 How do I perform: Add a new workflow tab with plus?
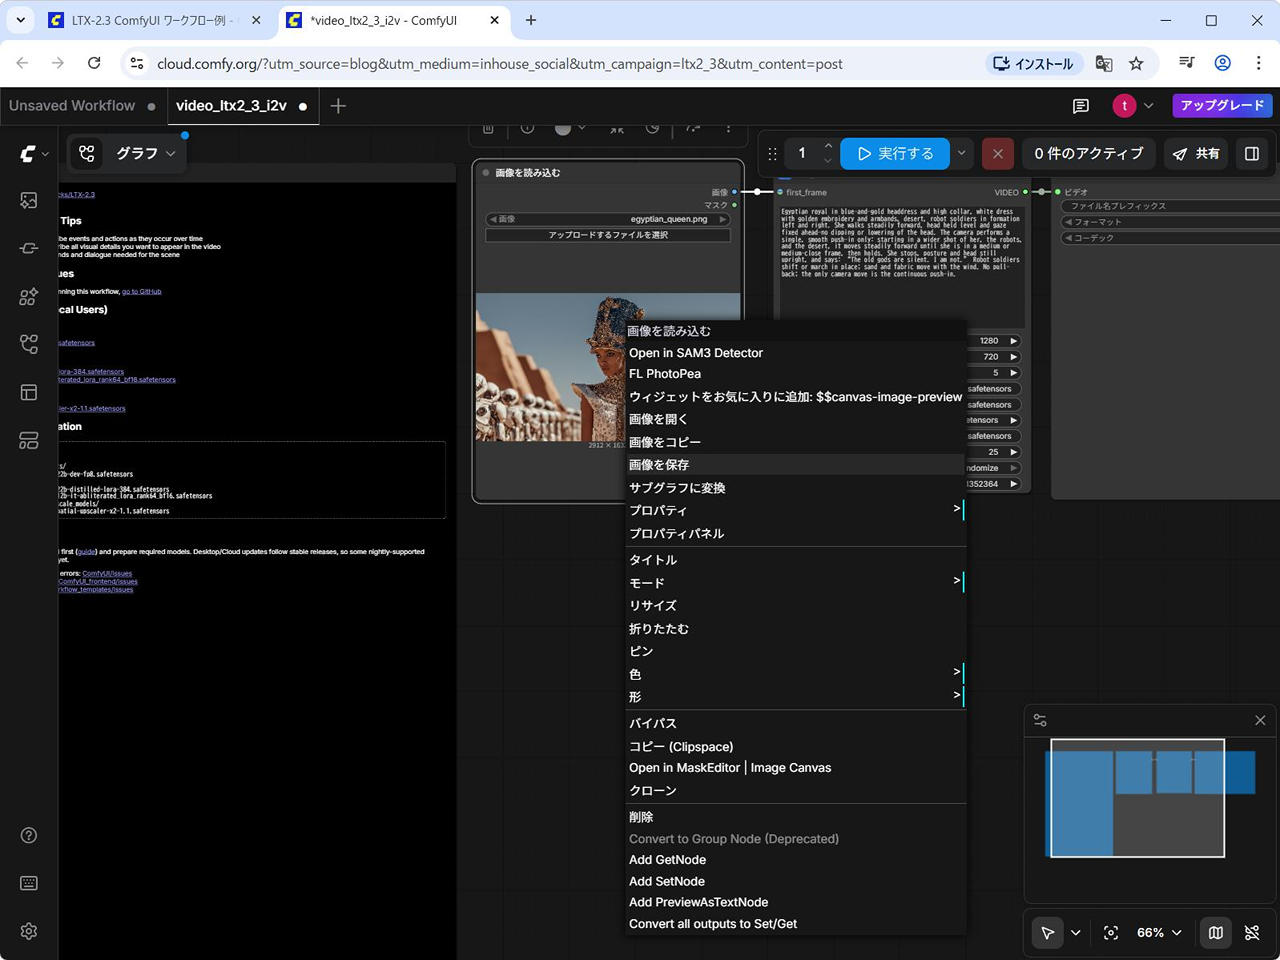pos(338,106)
